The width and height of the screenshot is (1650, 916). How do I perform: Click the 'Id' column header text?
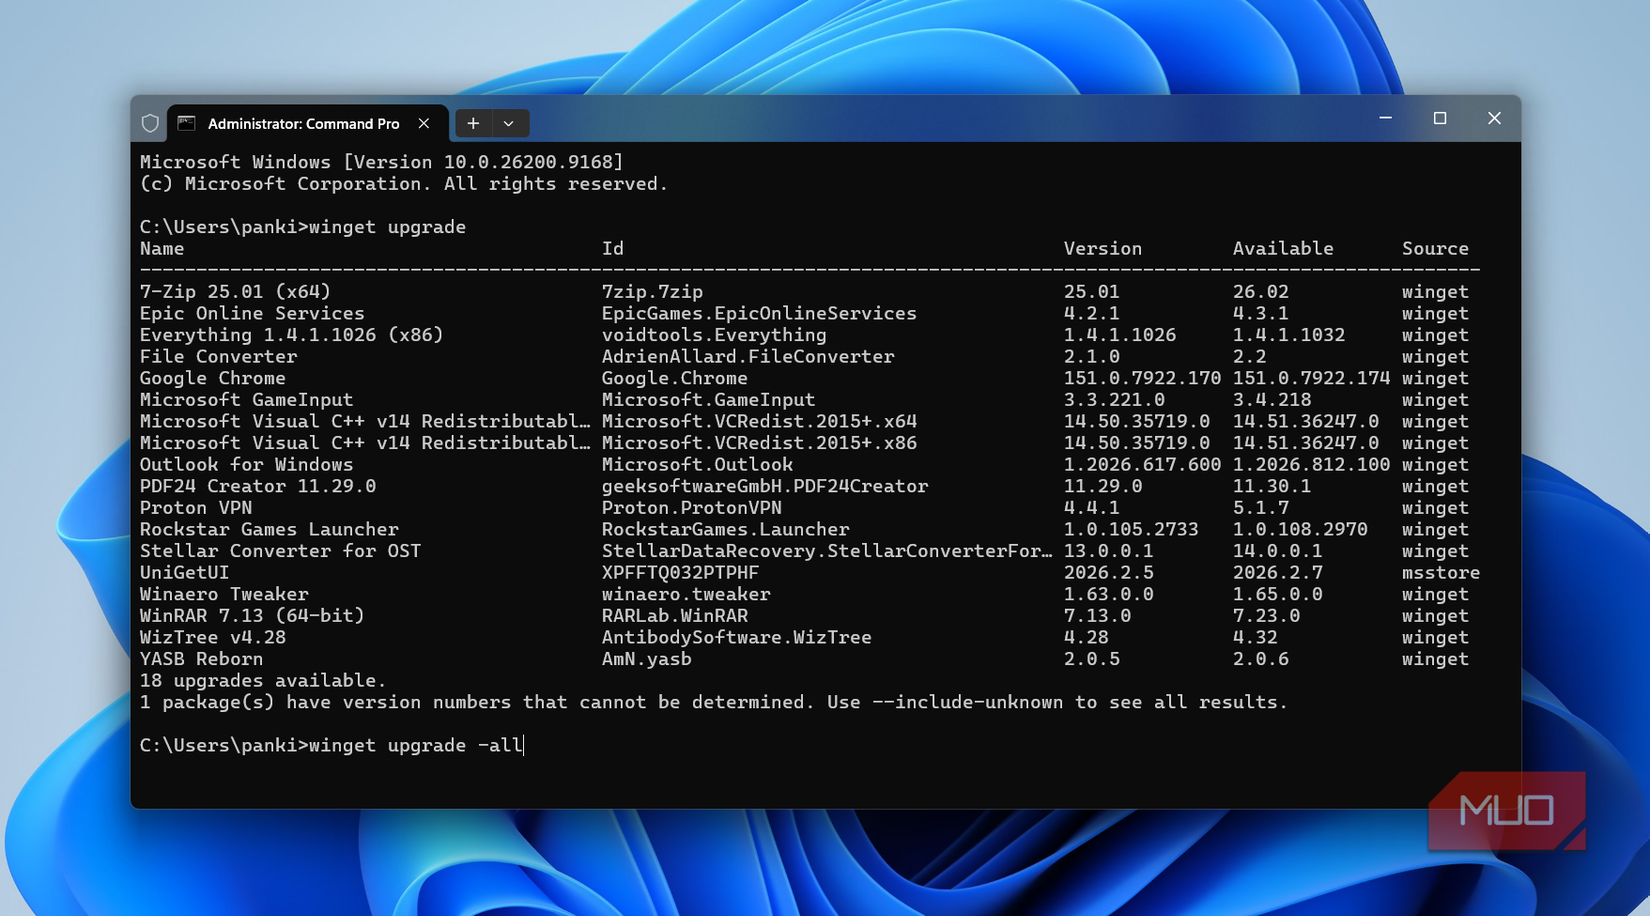coord(613,248)
